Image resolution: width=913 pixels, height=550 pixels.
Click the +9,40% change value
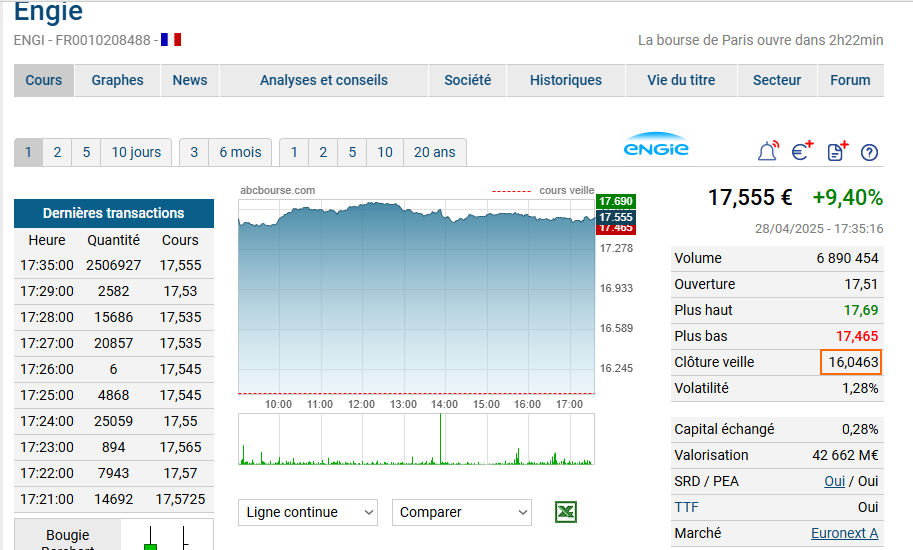848,197
